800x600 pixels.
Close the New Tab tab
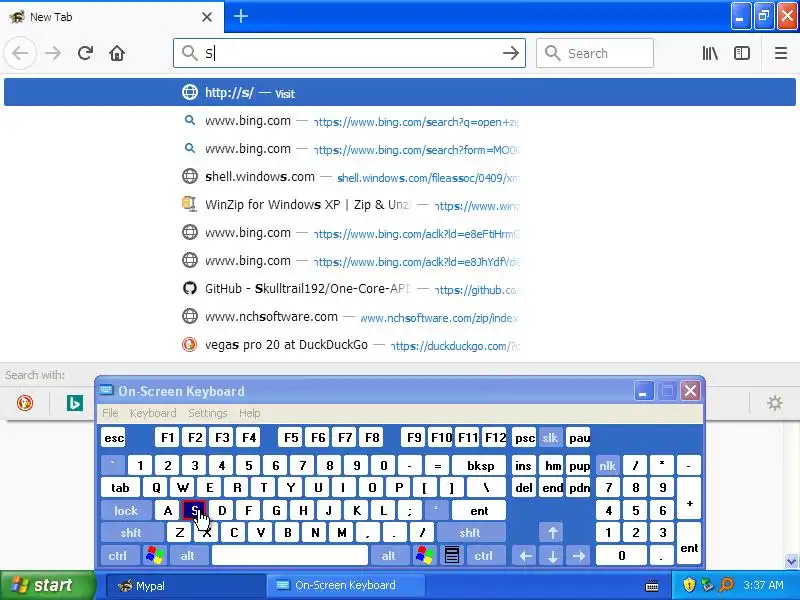207,17
